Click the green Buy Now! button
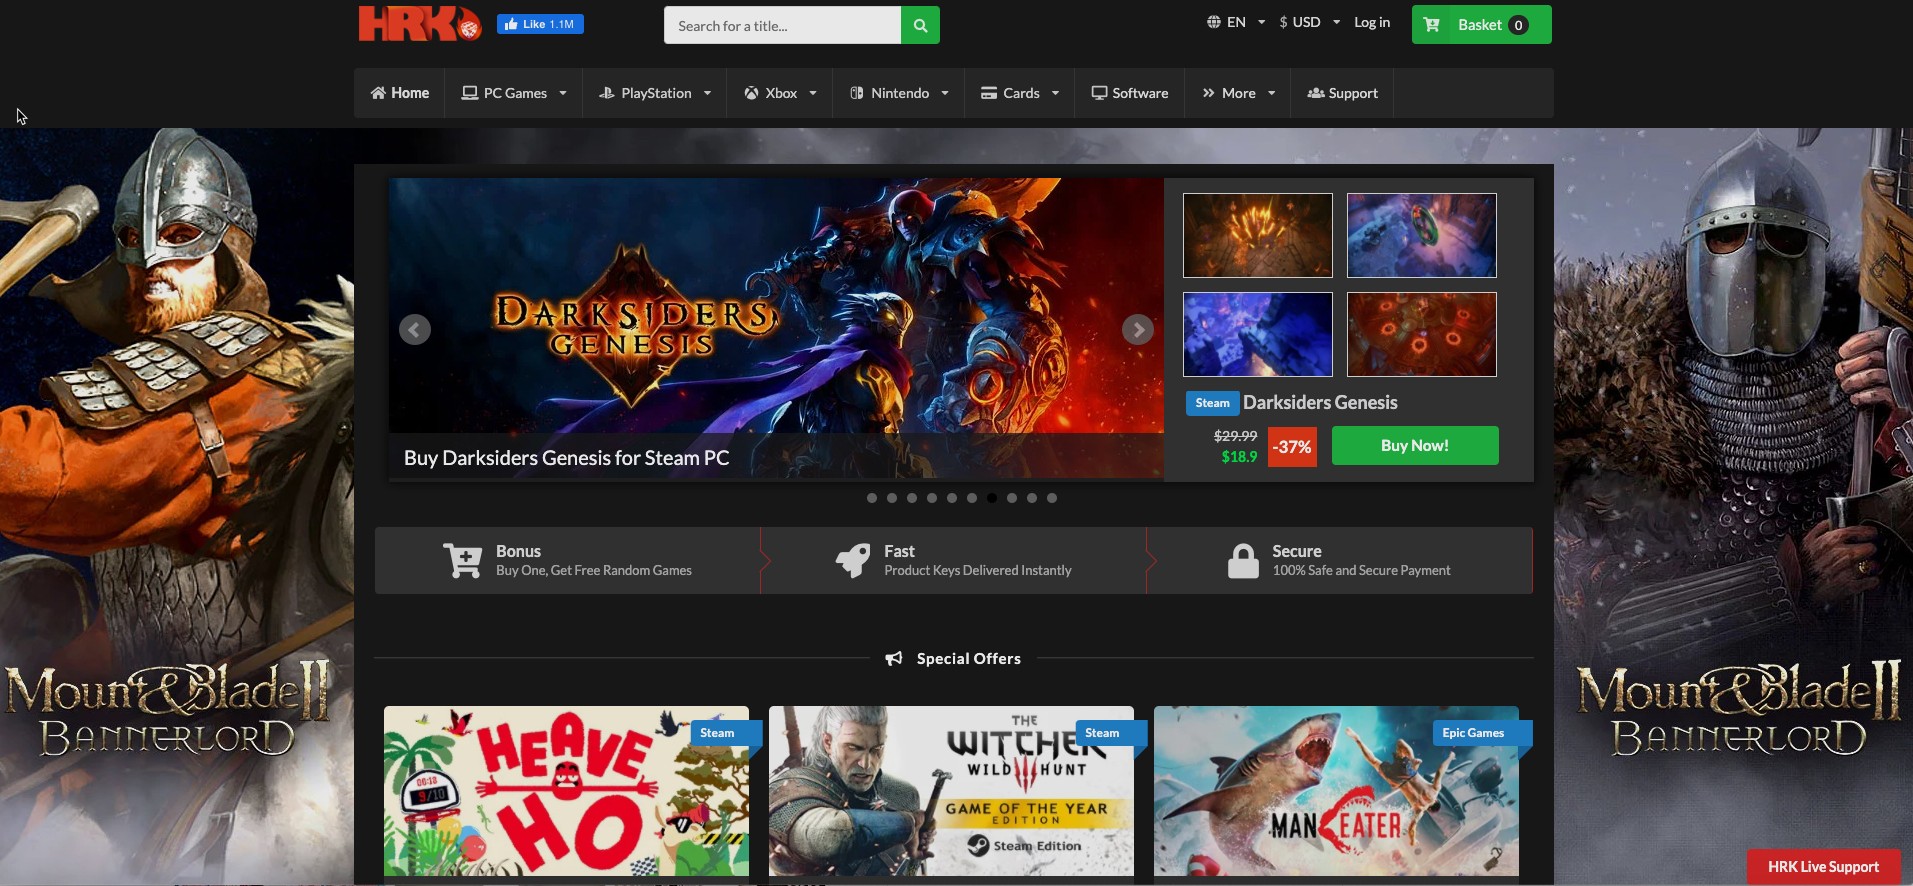 pyautogui.click(x=1415, y=446)
